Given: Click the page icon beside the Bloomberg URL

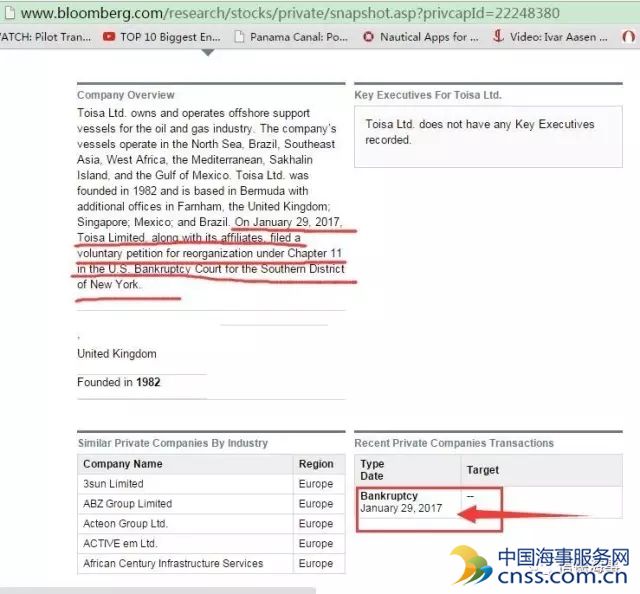Looking at the screenshot, I should [x=9, y=13].
